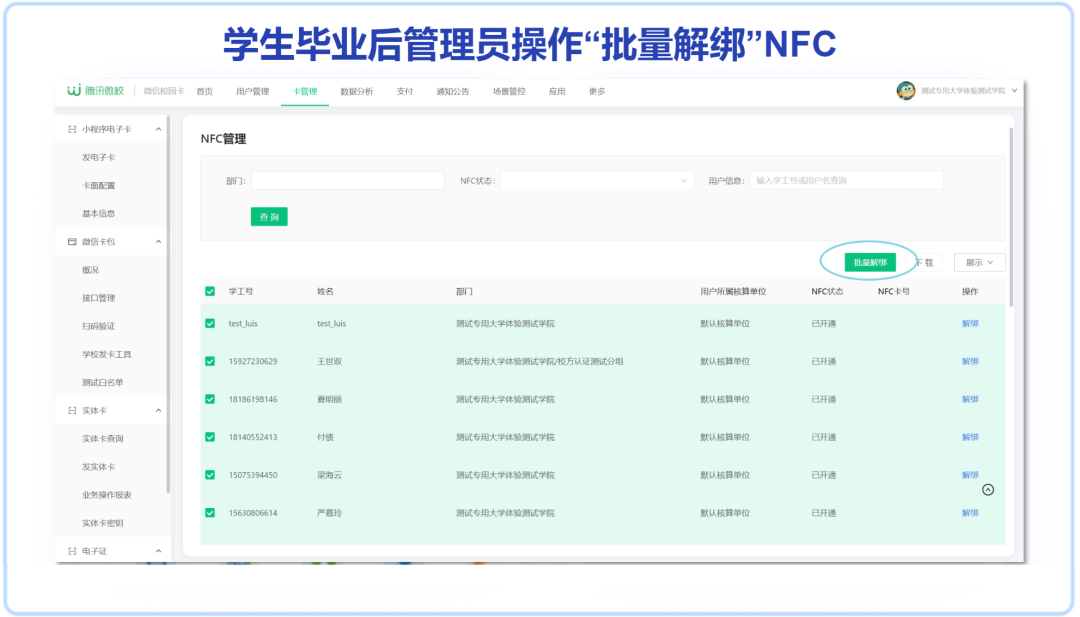Click the circular back-to-top arrow icon

tap(988, 489)
